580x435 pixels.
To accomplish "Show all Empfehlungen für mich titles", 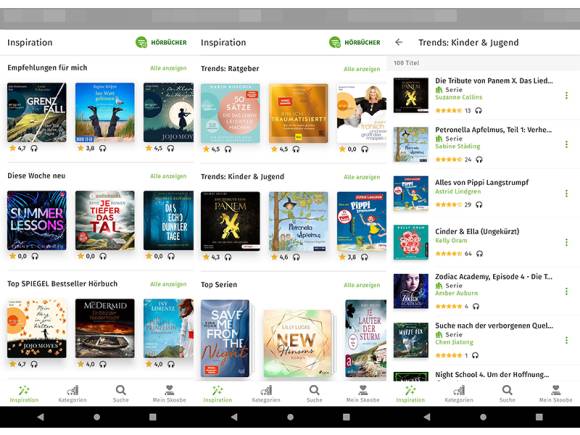I will pos(168,68).
